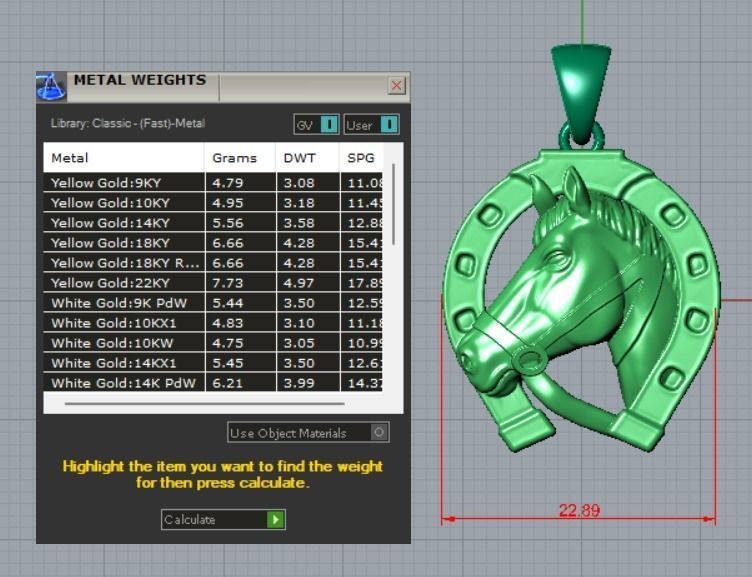Select the White Gold:10KW row

[x=213, y=343]
